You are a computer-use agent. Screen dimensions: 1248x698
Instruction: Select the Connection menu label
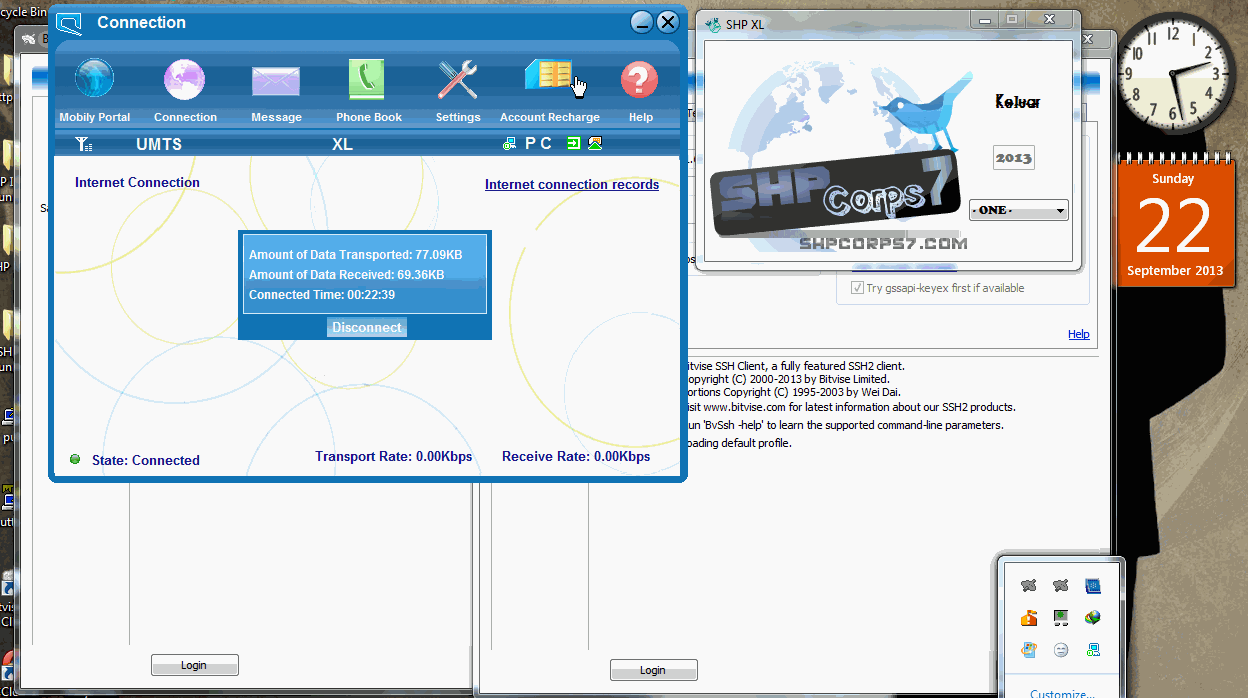click(185, 117)
